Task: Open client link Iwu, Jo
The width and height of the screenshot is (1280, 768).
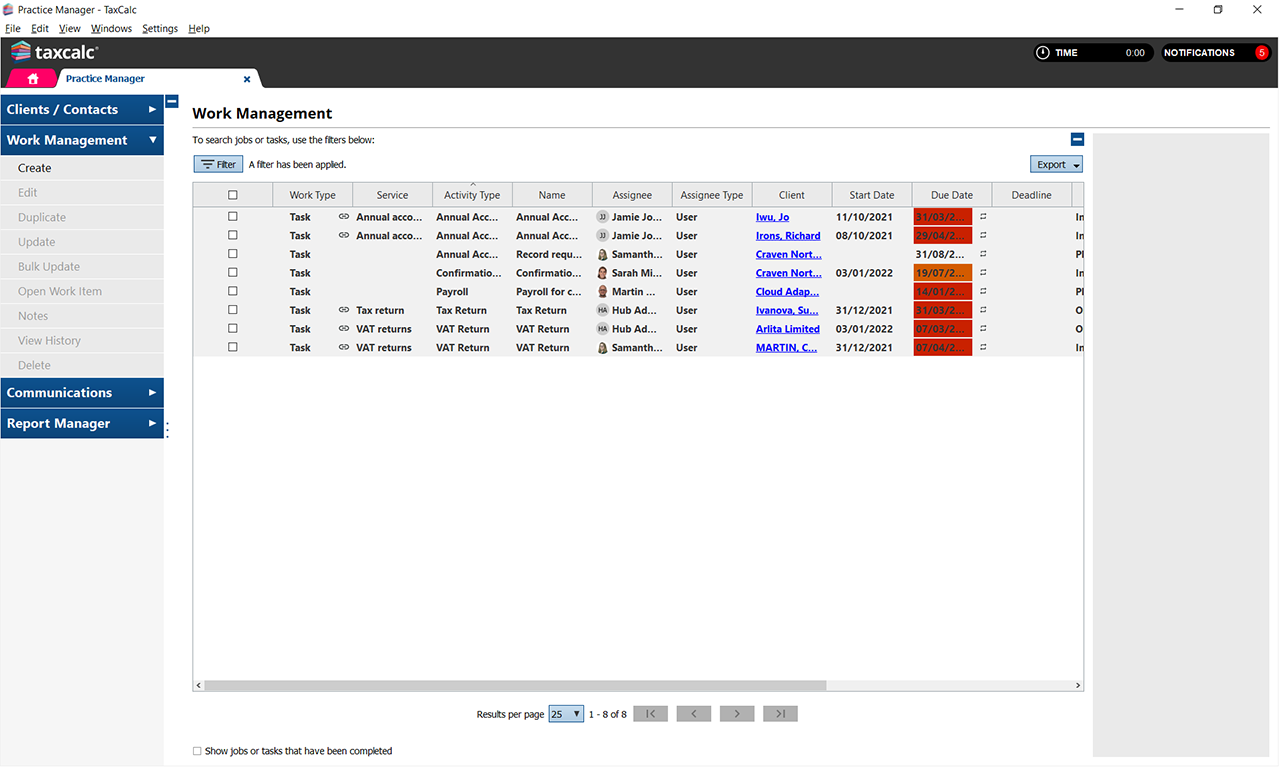Action: [772, 217]
